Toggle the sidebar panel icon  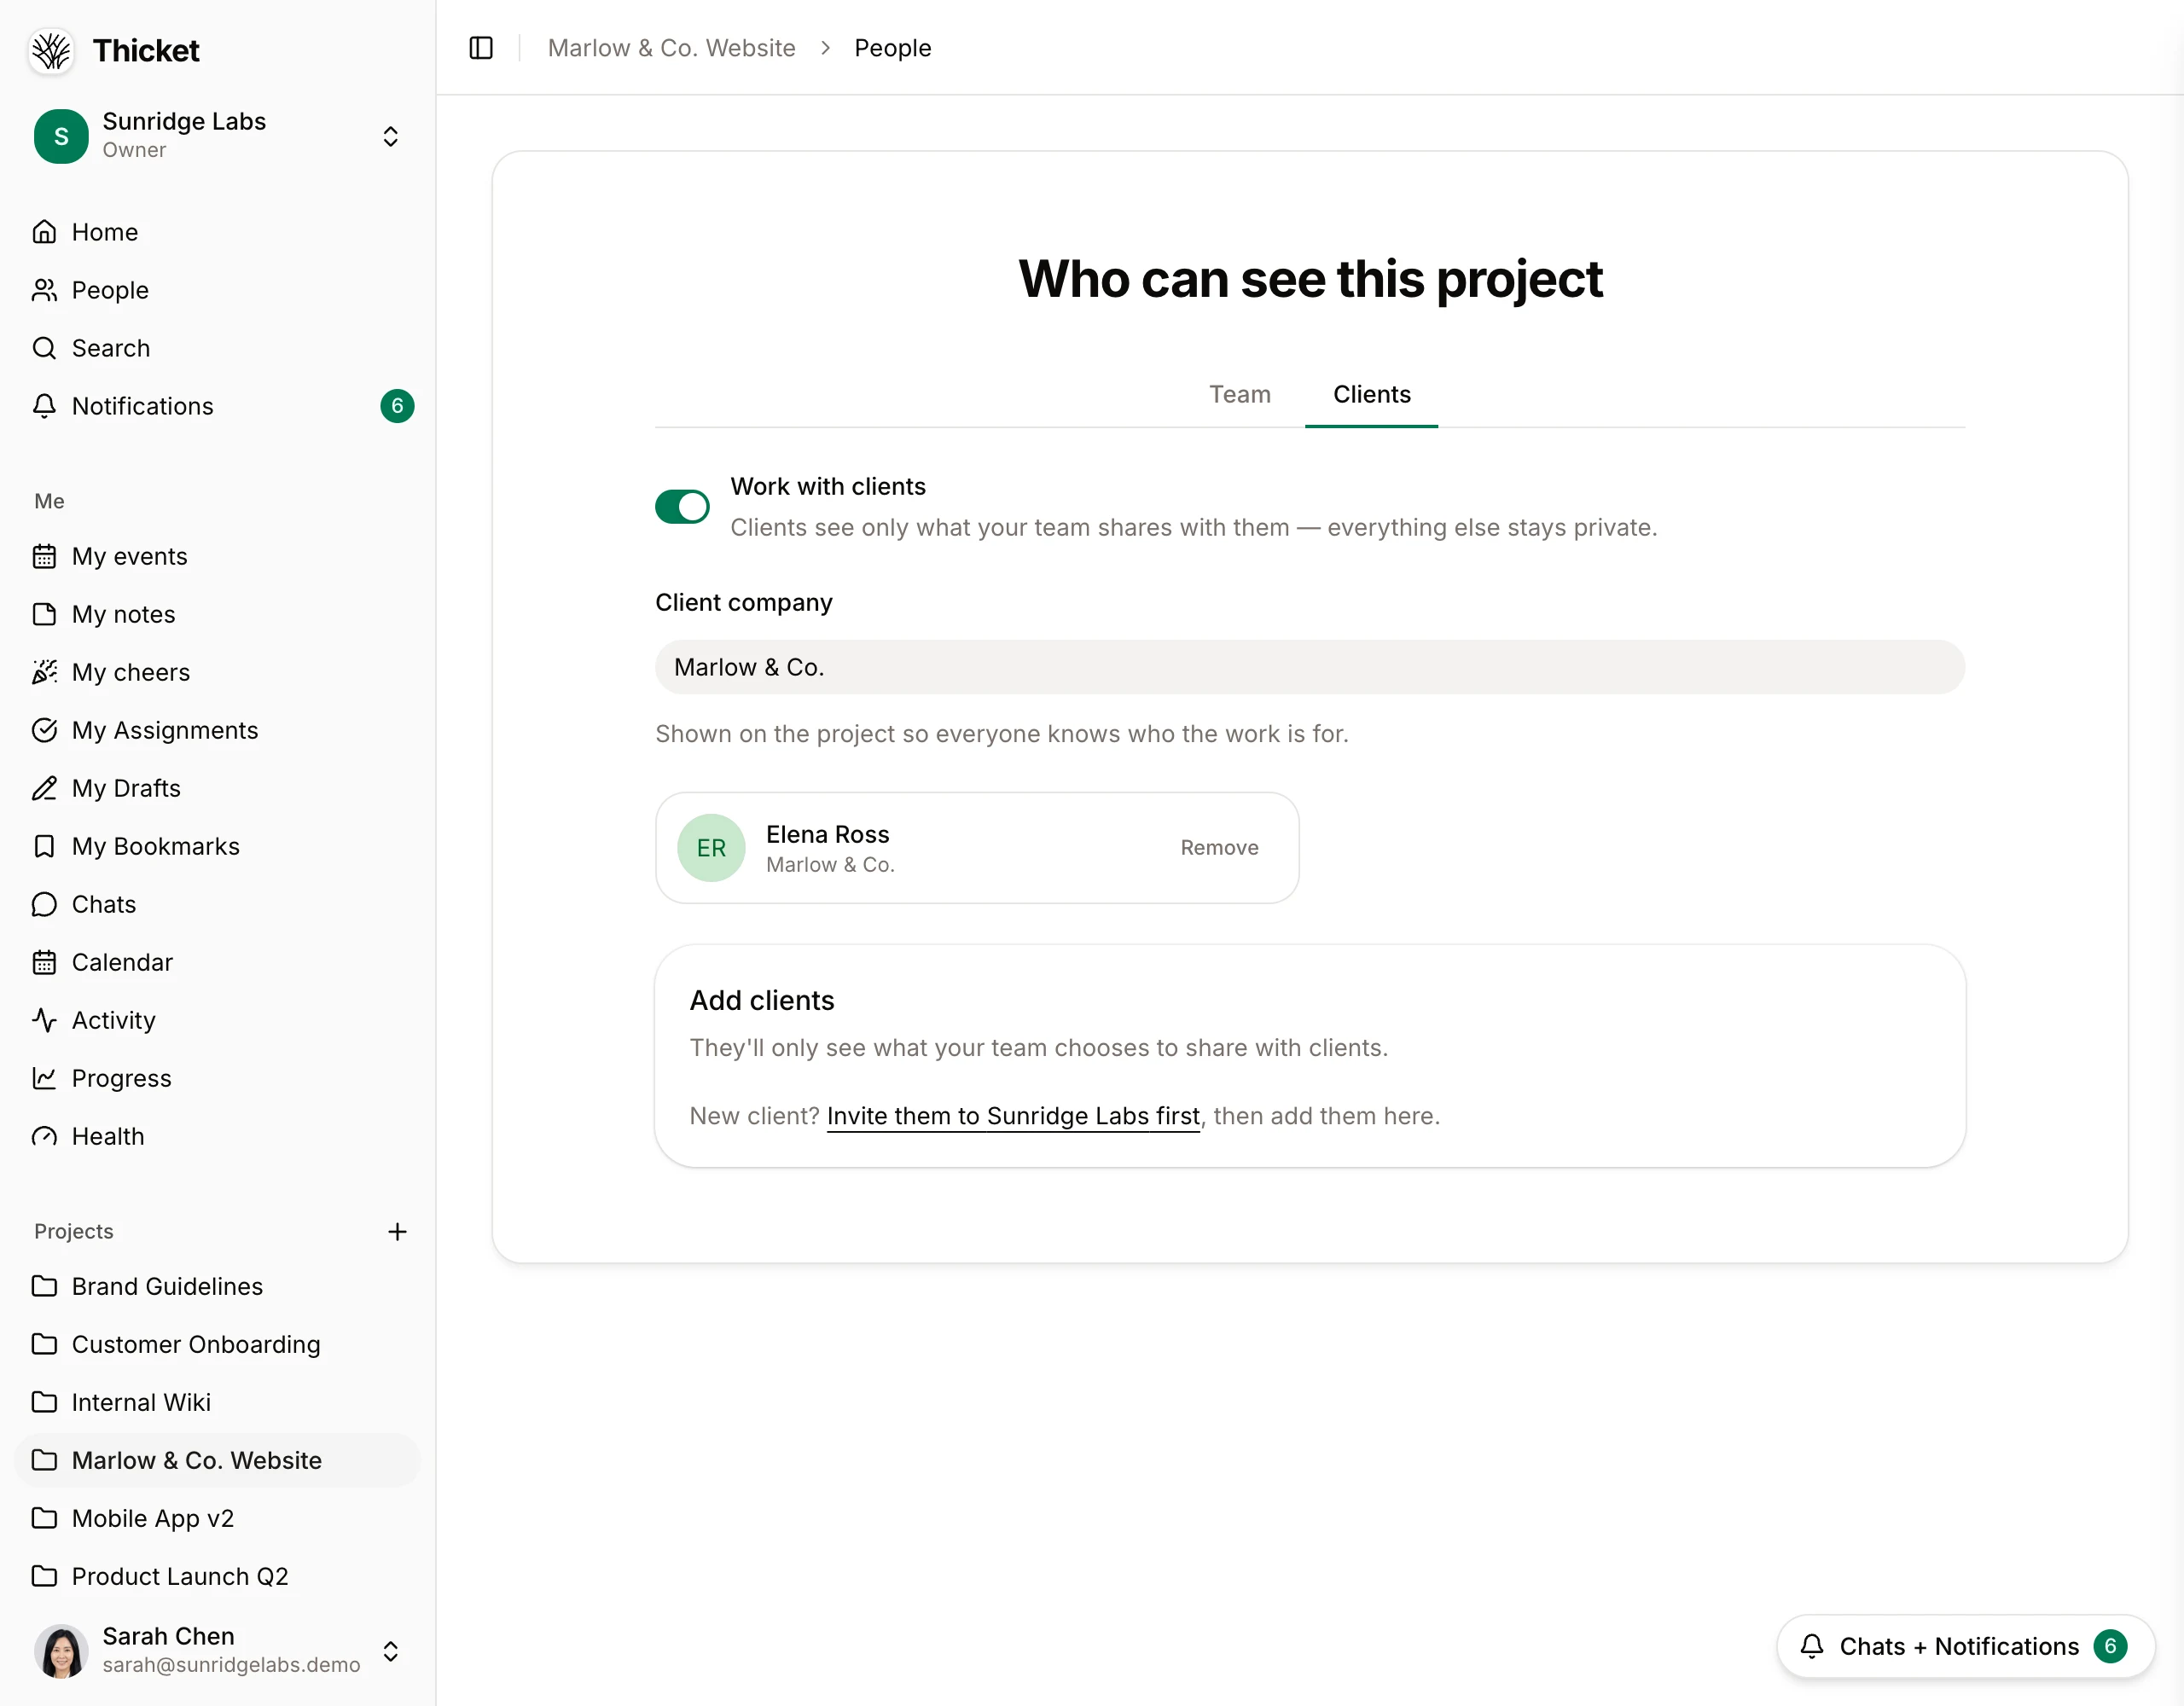pos(481,48)
